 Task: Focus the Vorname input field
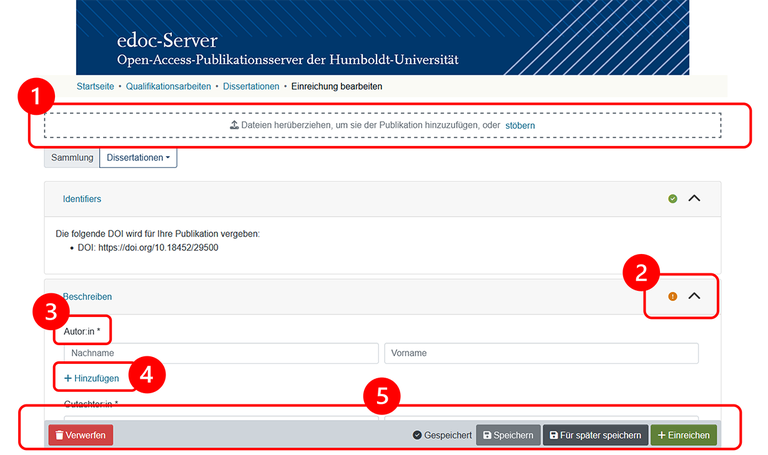tap(541, 353)
